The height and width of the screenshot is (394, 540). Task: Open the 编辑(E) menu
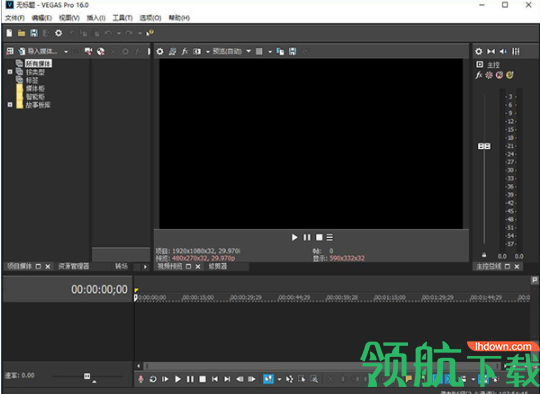[x=42, y=18]
